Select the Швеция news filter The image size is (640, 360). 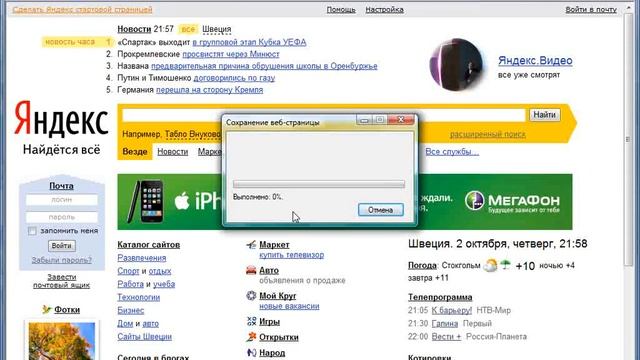pyautogui.click(x=217, y=29)
